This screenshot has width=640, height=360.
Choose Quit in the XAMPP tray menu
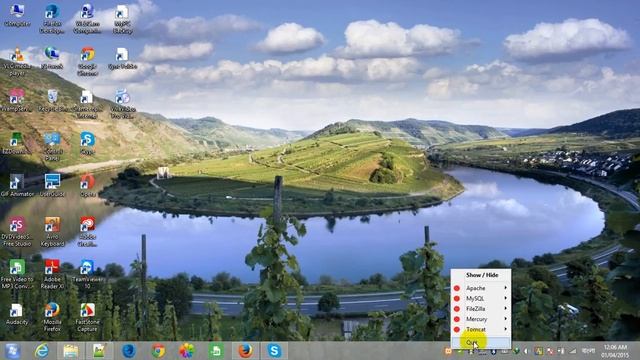pos(481,342)
